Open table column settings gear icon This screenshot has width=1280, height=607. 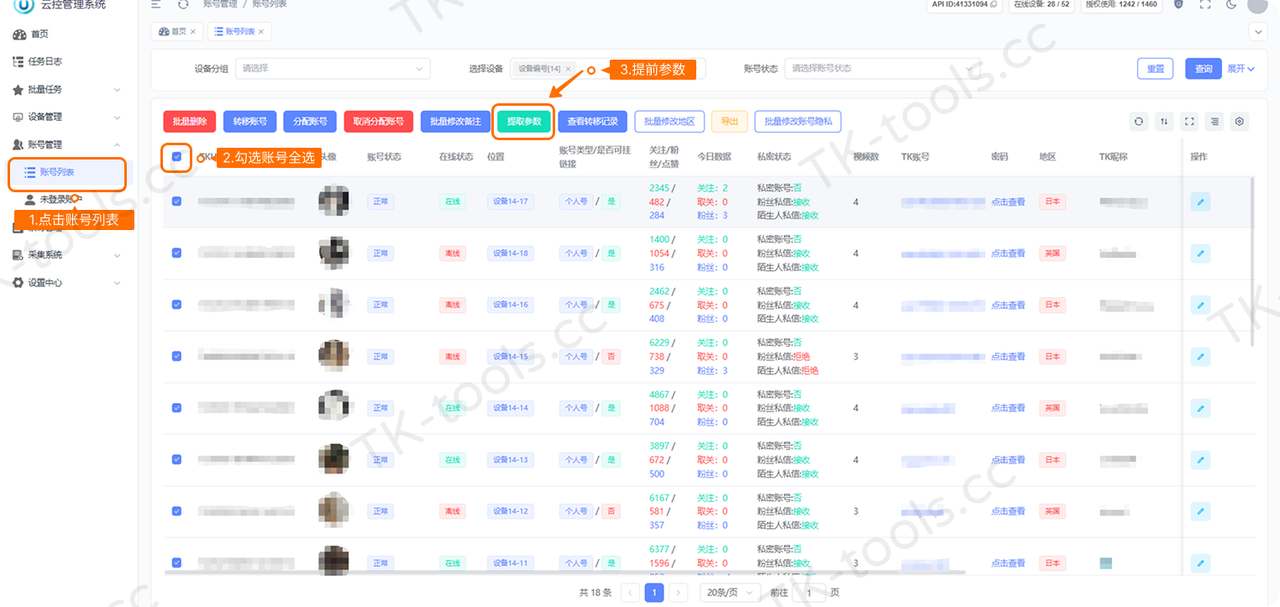point(1240,122)
